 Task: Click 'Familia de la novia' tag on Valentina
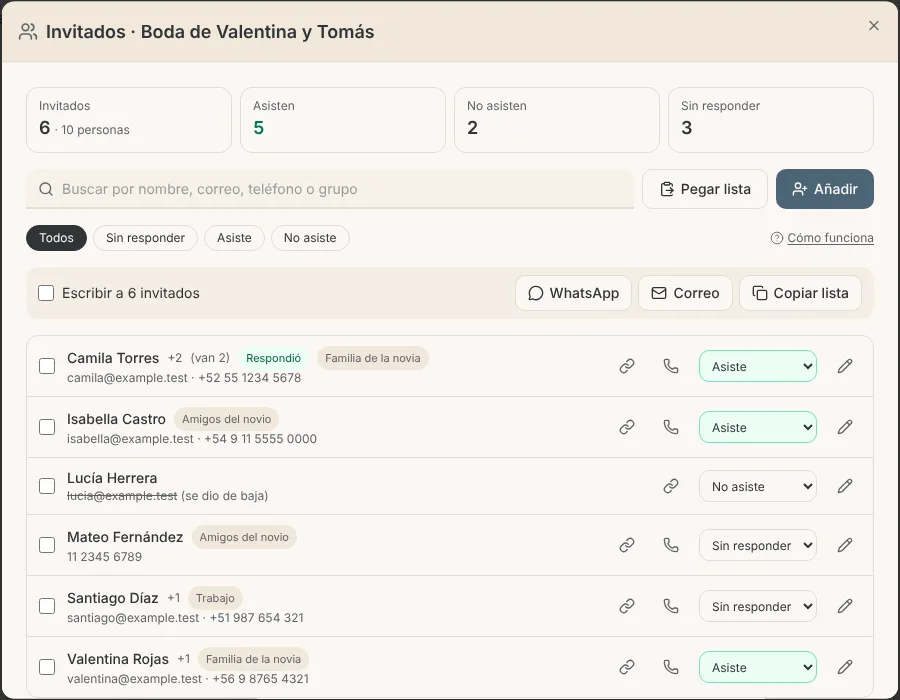coord(253,659)
